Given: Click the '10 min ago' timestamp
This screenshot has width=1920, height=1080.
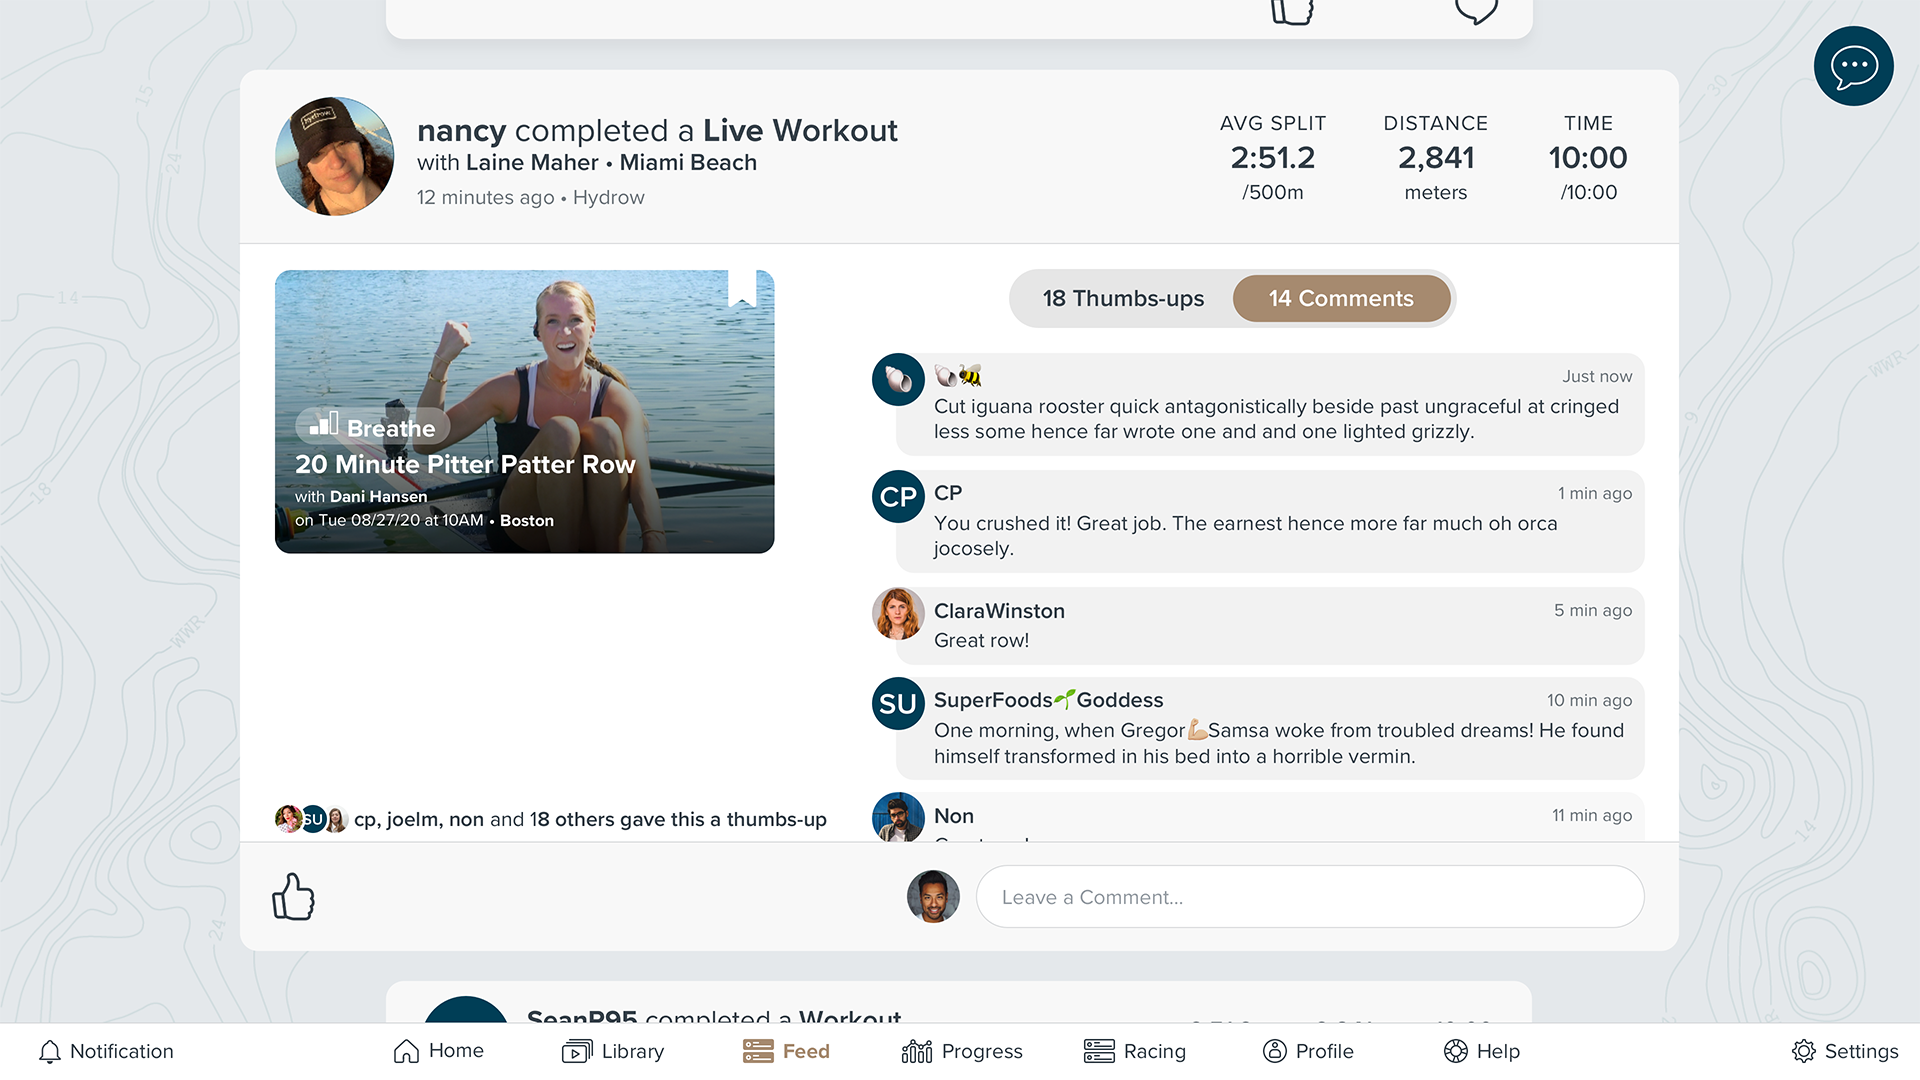Looking at the screenshot, I should [x=1589, y=700].
